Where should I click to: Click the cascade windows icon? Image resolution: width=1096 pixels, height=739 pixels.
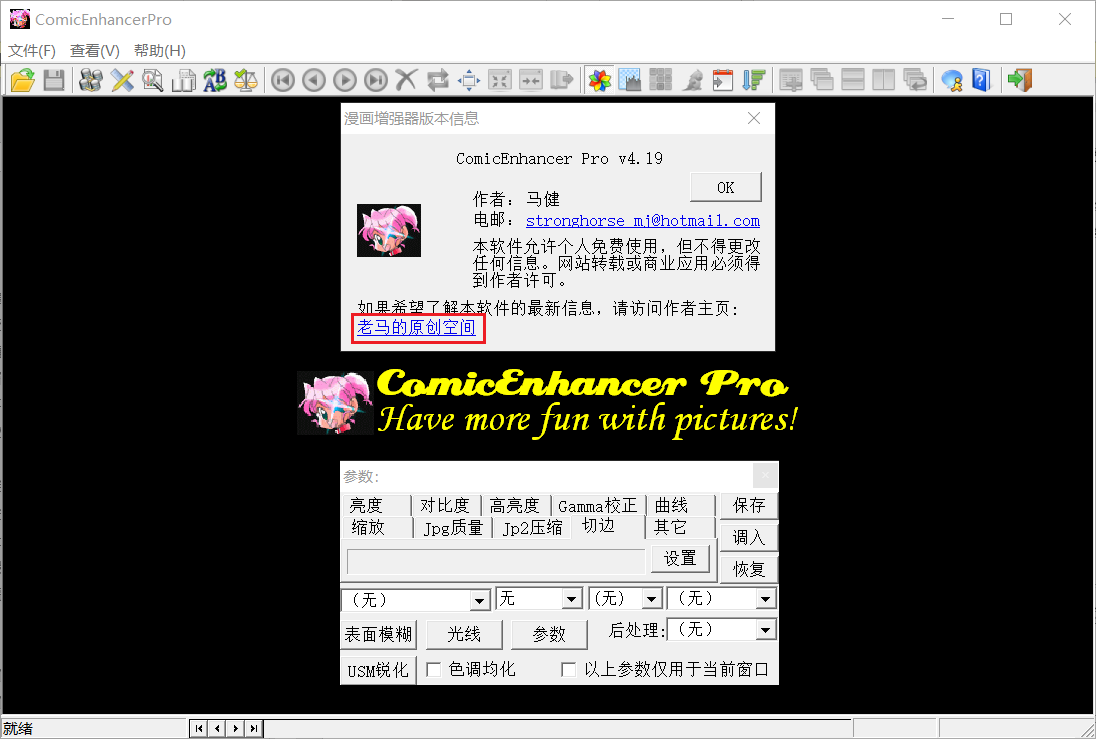click(x=822, y=80)
